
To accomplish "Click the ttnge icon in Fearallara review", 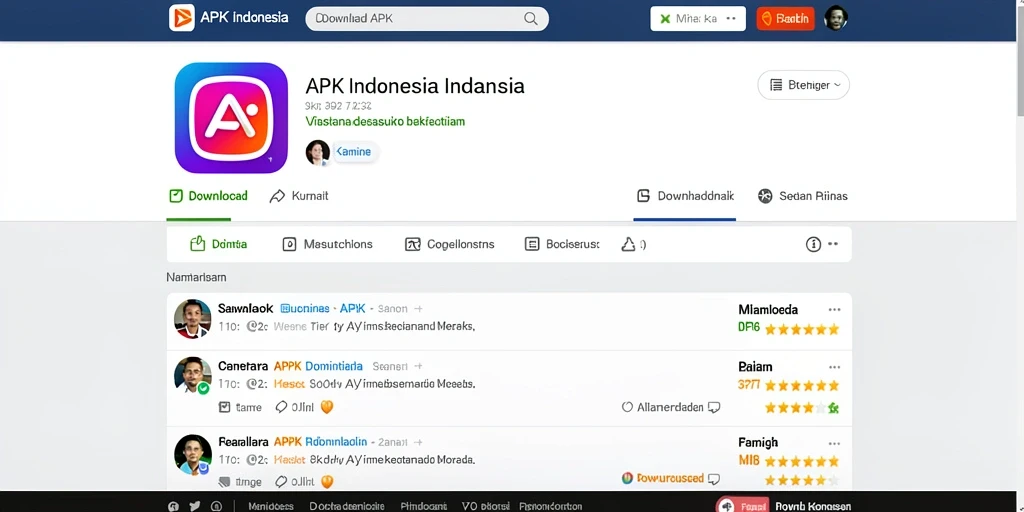I will pos(225,482).
